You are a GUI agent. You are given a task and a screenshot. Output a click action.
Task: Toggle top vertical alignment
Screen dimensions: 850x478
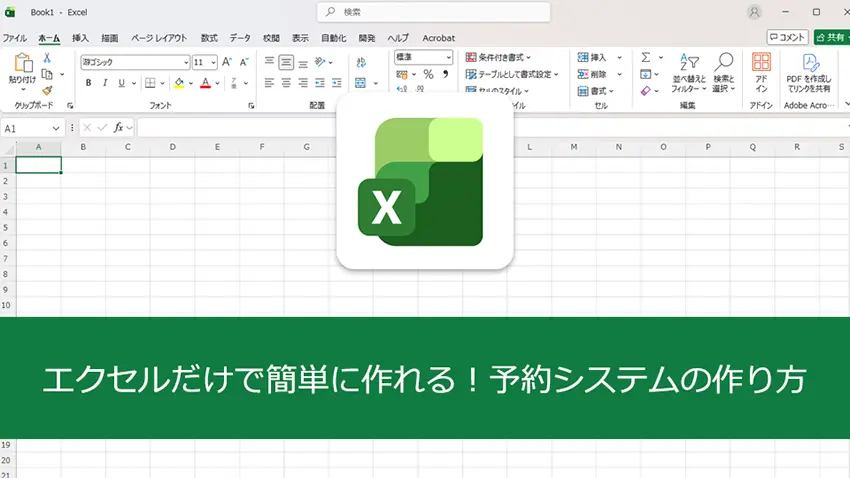pyautogui.click(x=269, y=62)
